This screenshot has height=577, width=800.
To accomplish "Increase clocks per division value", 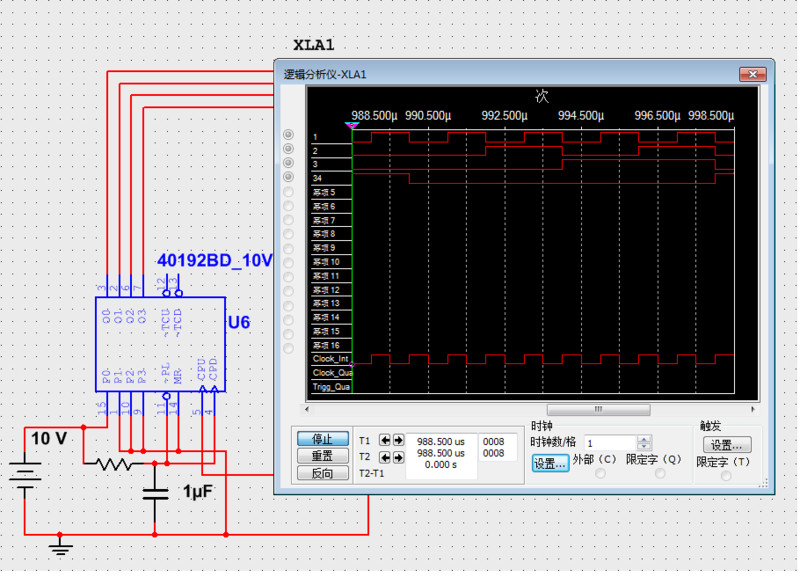I will pyautogui.click(x=644, y=438).
